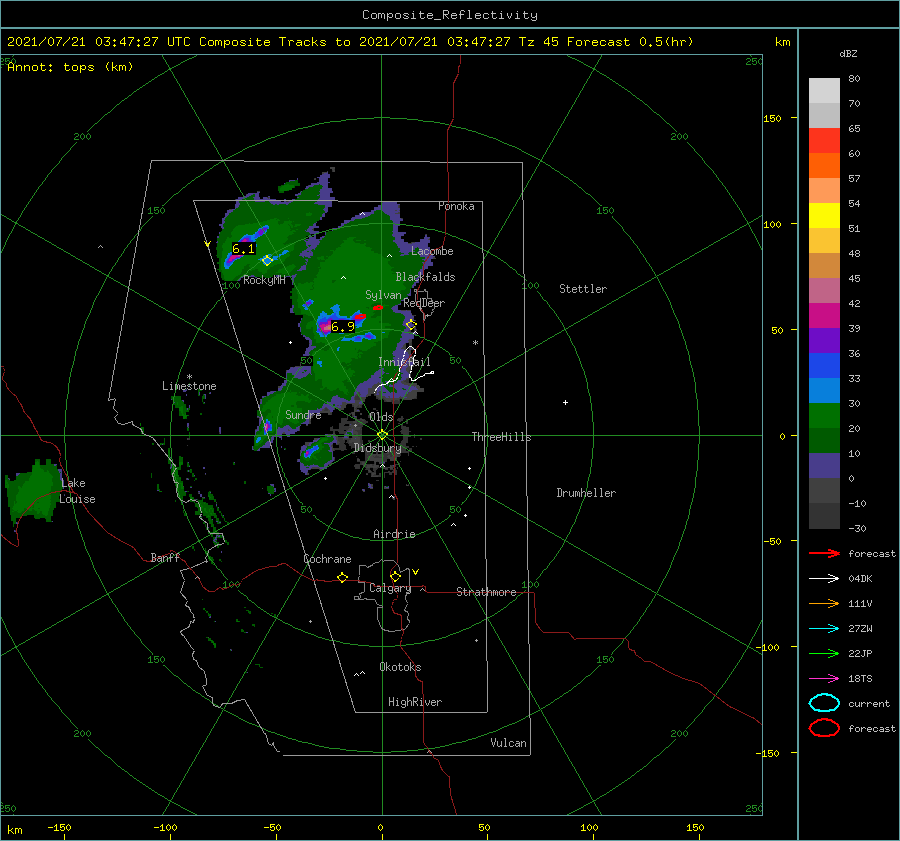
Task: Click the Composite_Reflectivity title
Action: [450, 15]
